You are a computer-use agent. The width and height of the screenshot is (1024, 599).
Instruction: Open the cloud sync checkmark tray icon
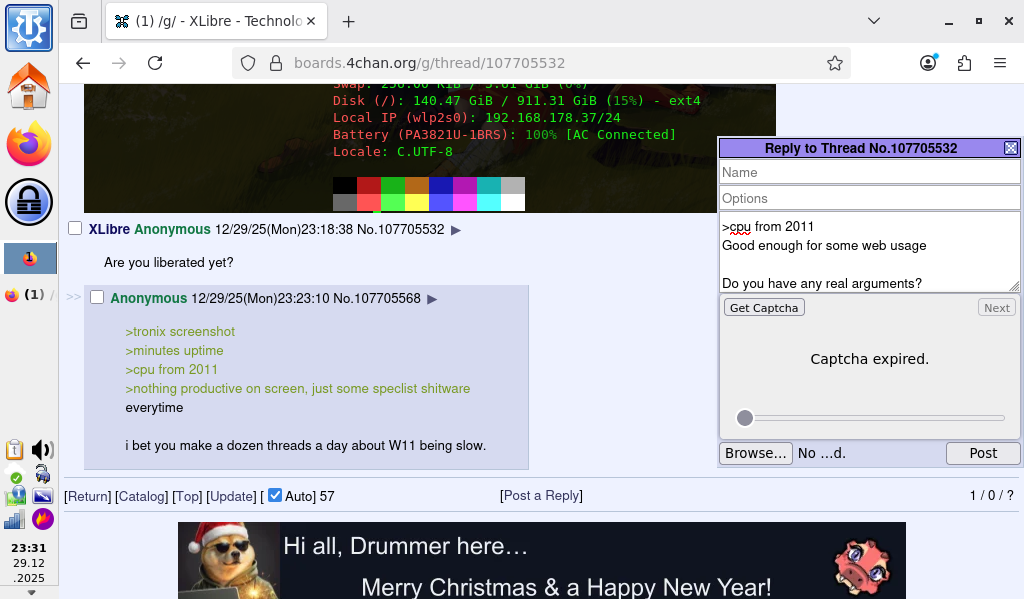pos(15,475)
